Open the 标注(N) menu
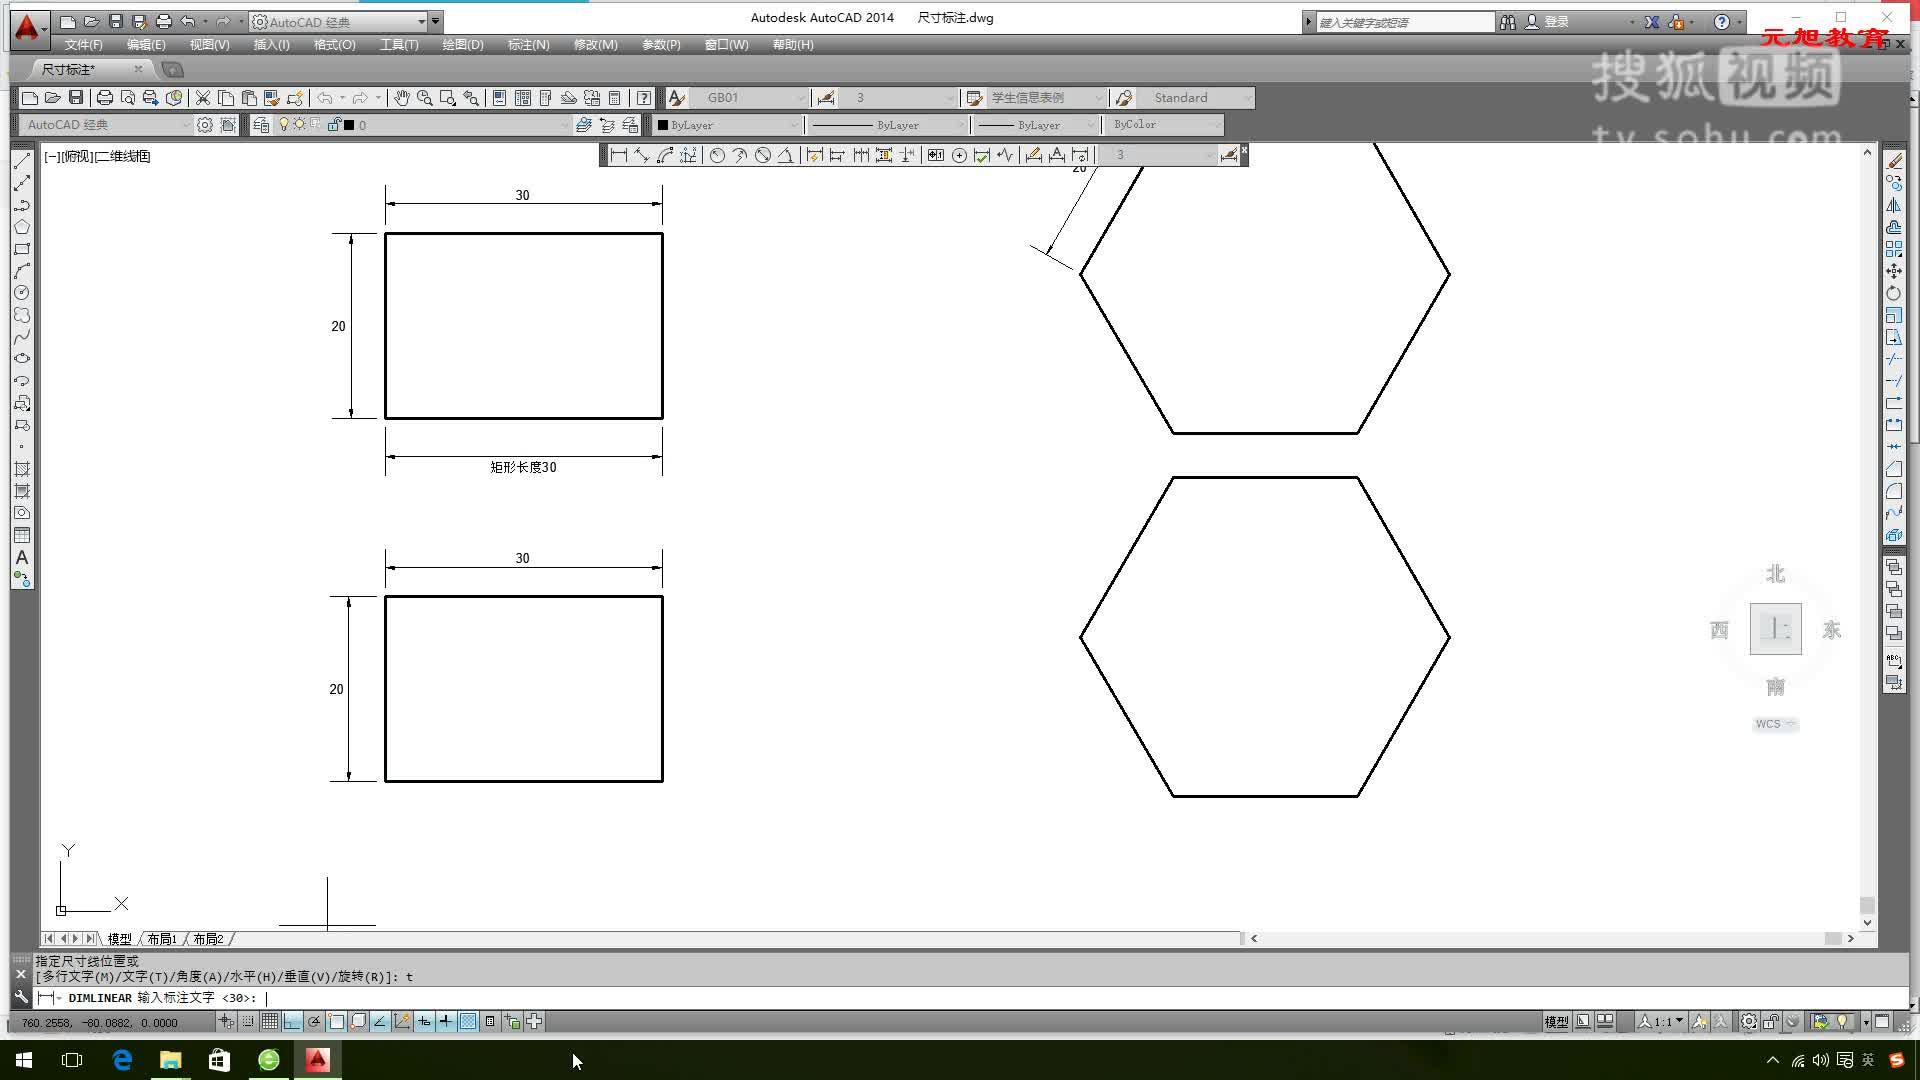The width and height of the screenshot is (1920, 1080). point(528,45)
